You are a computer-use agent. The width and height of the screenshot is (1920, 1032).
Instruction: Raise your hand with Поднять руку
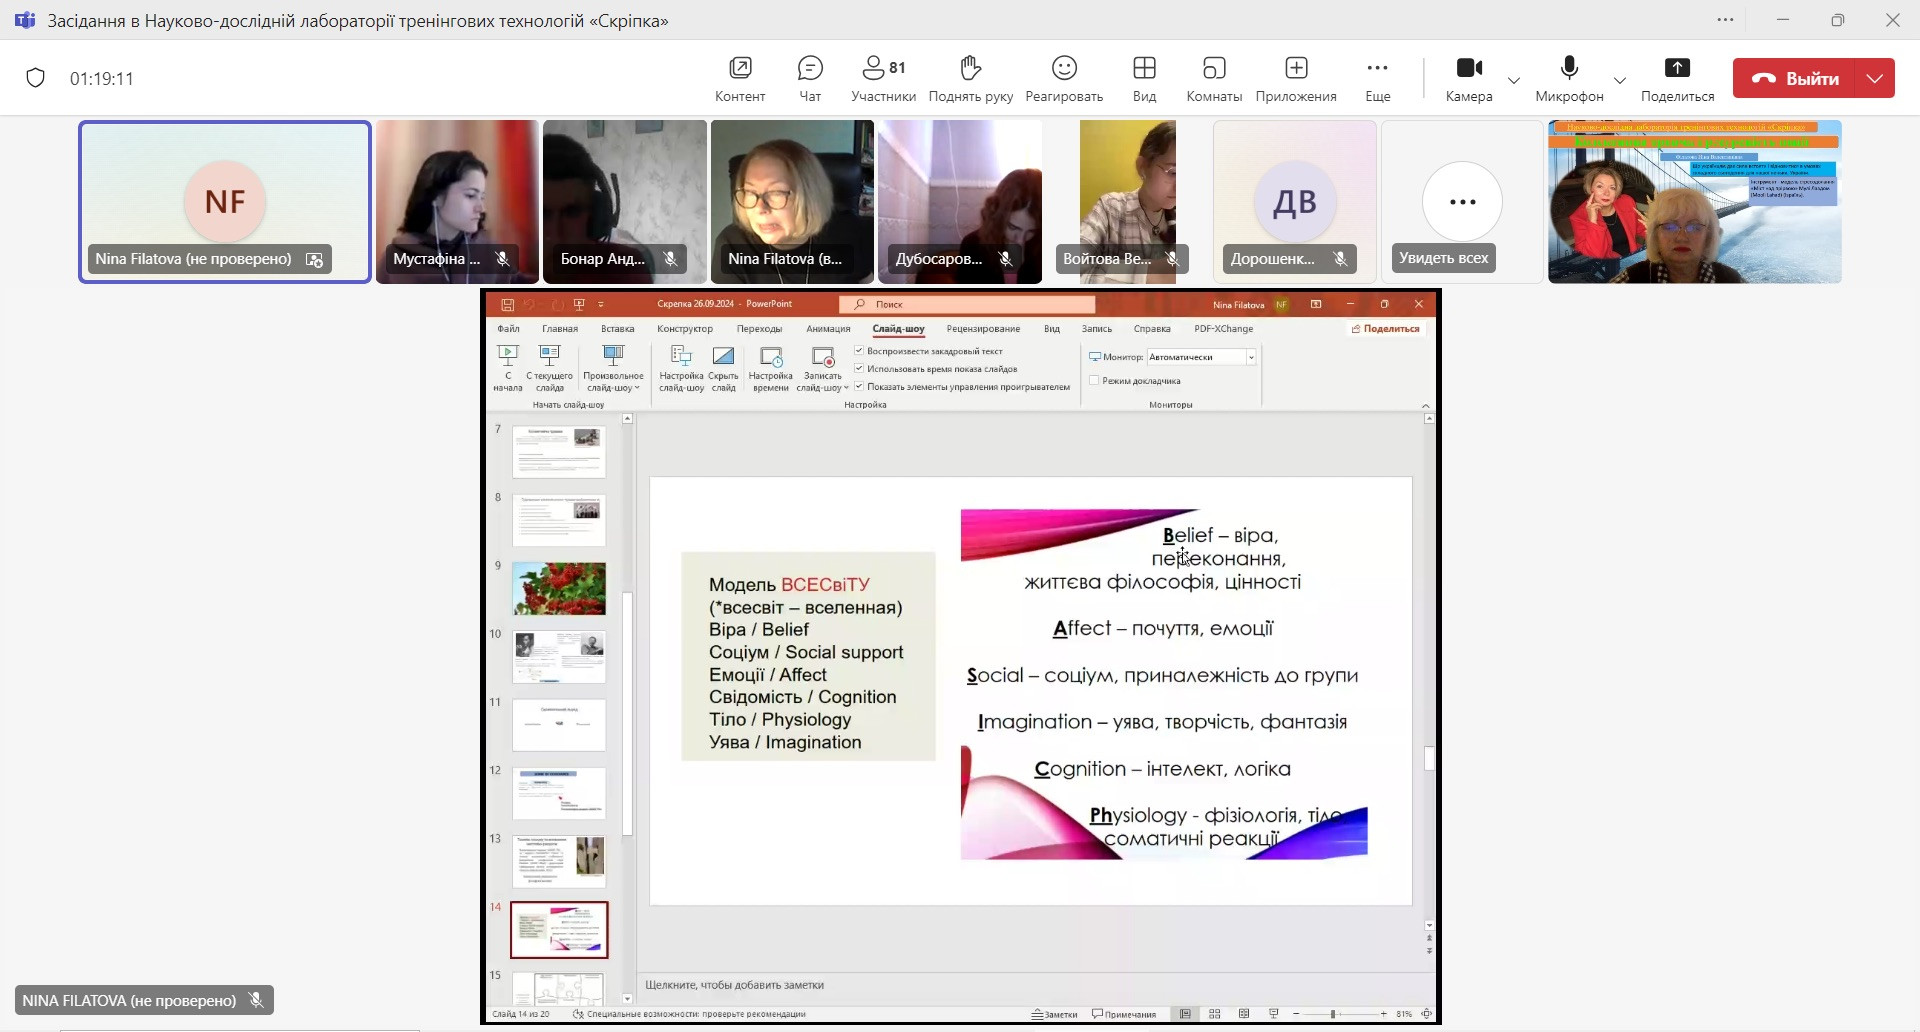pyautogui.click(x=970, y=78)
